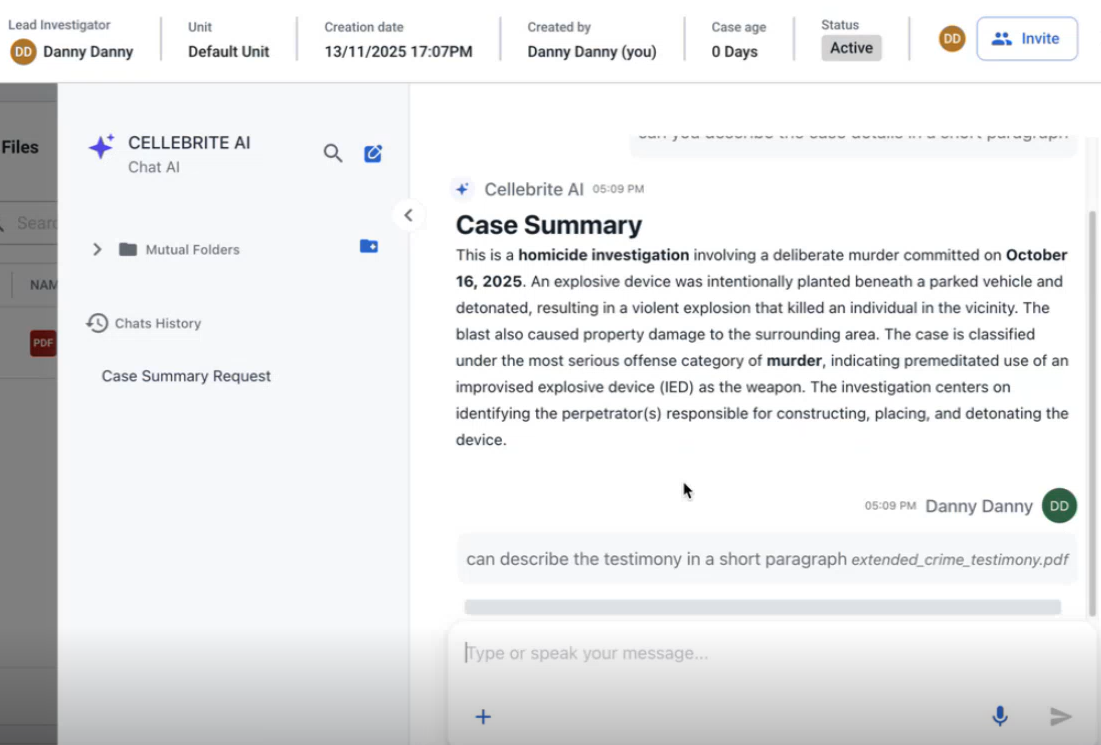Click the microphone voice input icon

coord(999,716)
